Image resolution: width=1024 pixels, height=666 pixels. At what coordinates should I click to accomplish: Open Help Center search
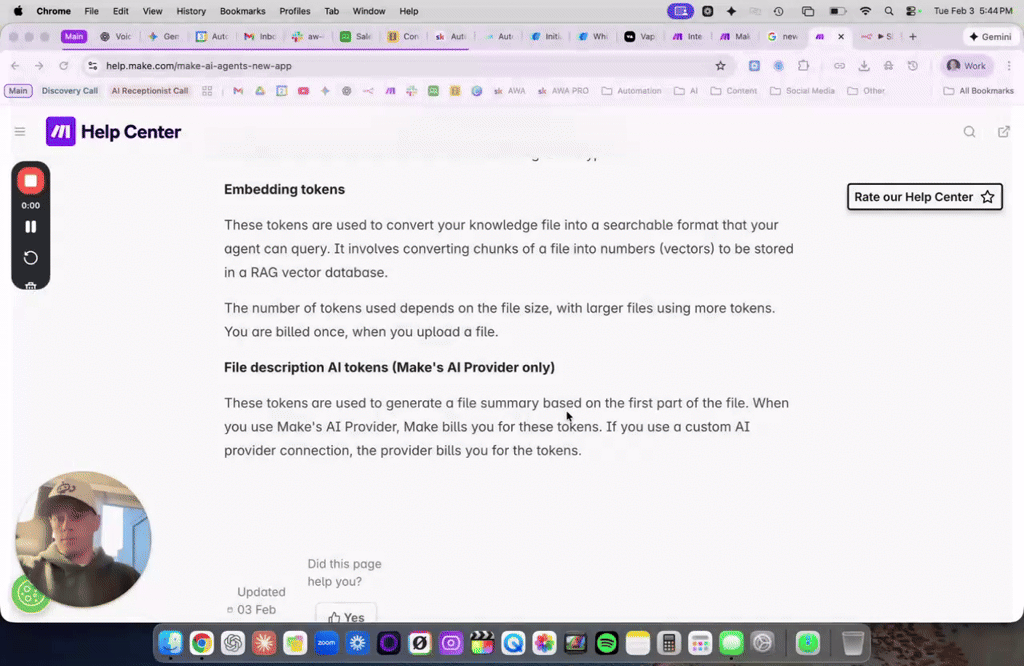click(x=969, y=131)
